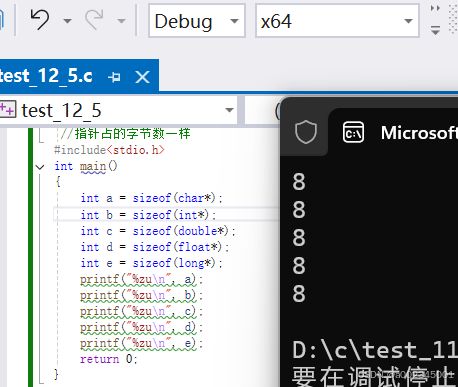Open the x64 platform dropdown
Image resolution: width=458 pixels, height=387 pixels.
337,21
